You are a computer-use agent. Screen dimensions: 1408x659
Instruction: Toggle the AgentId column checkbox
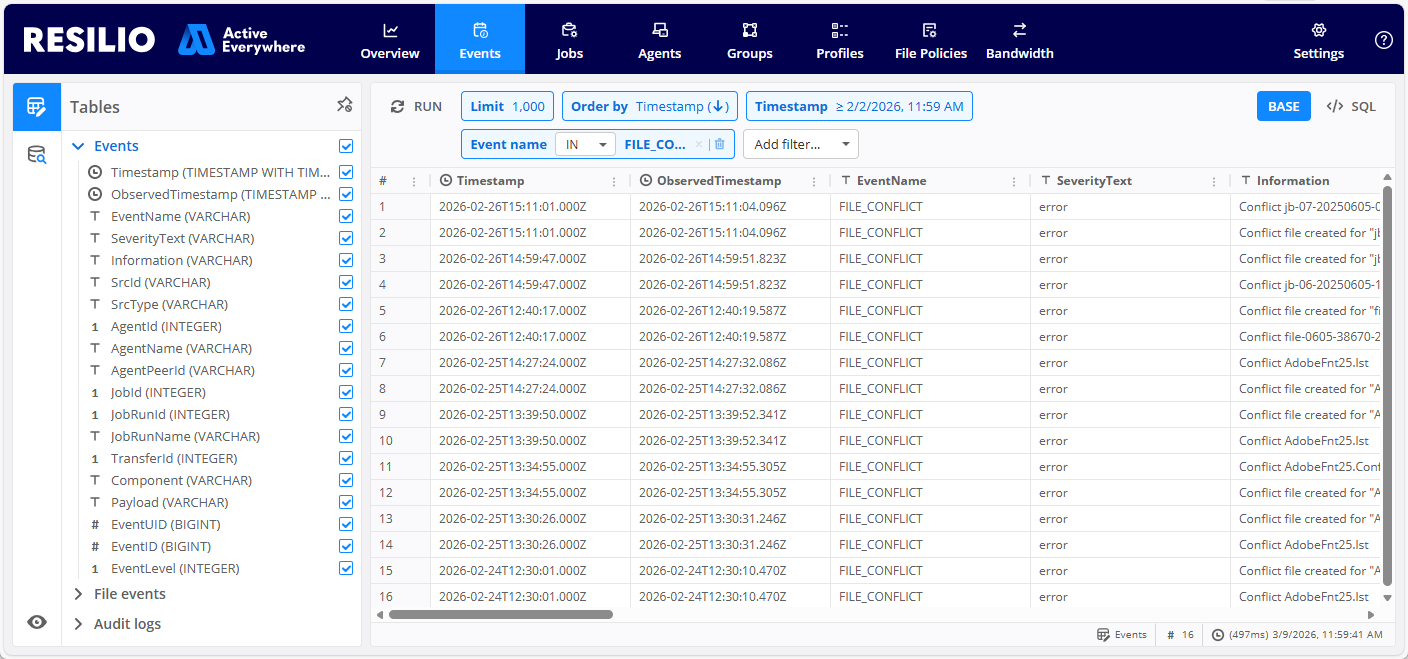coord(346,326)
